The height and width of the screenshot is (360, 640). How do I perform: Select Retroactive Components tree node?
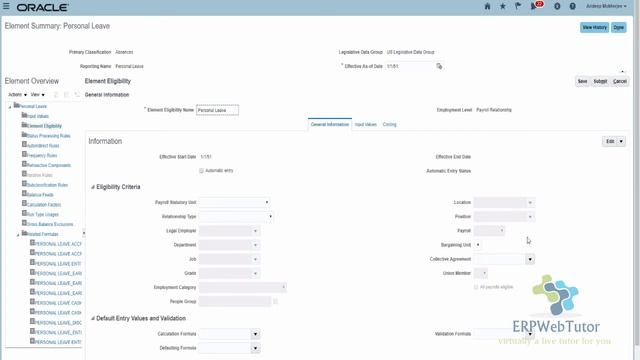coord(47,165)
